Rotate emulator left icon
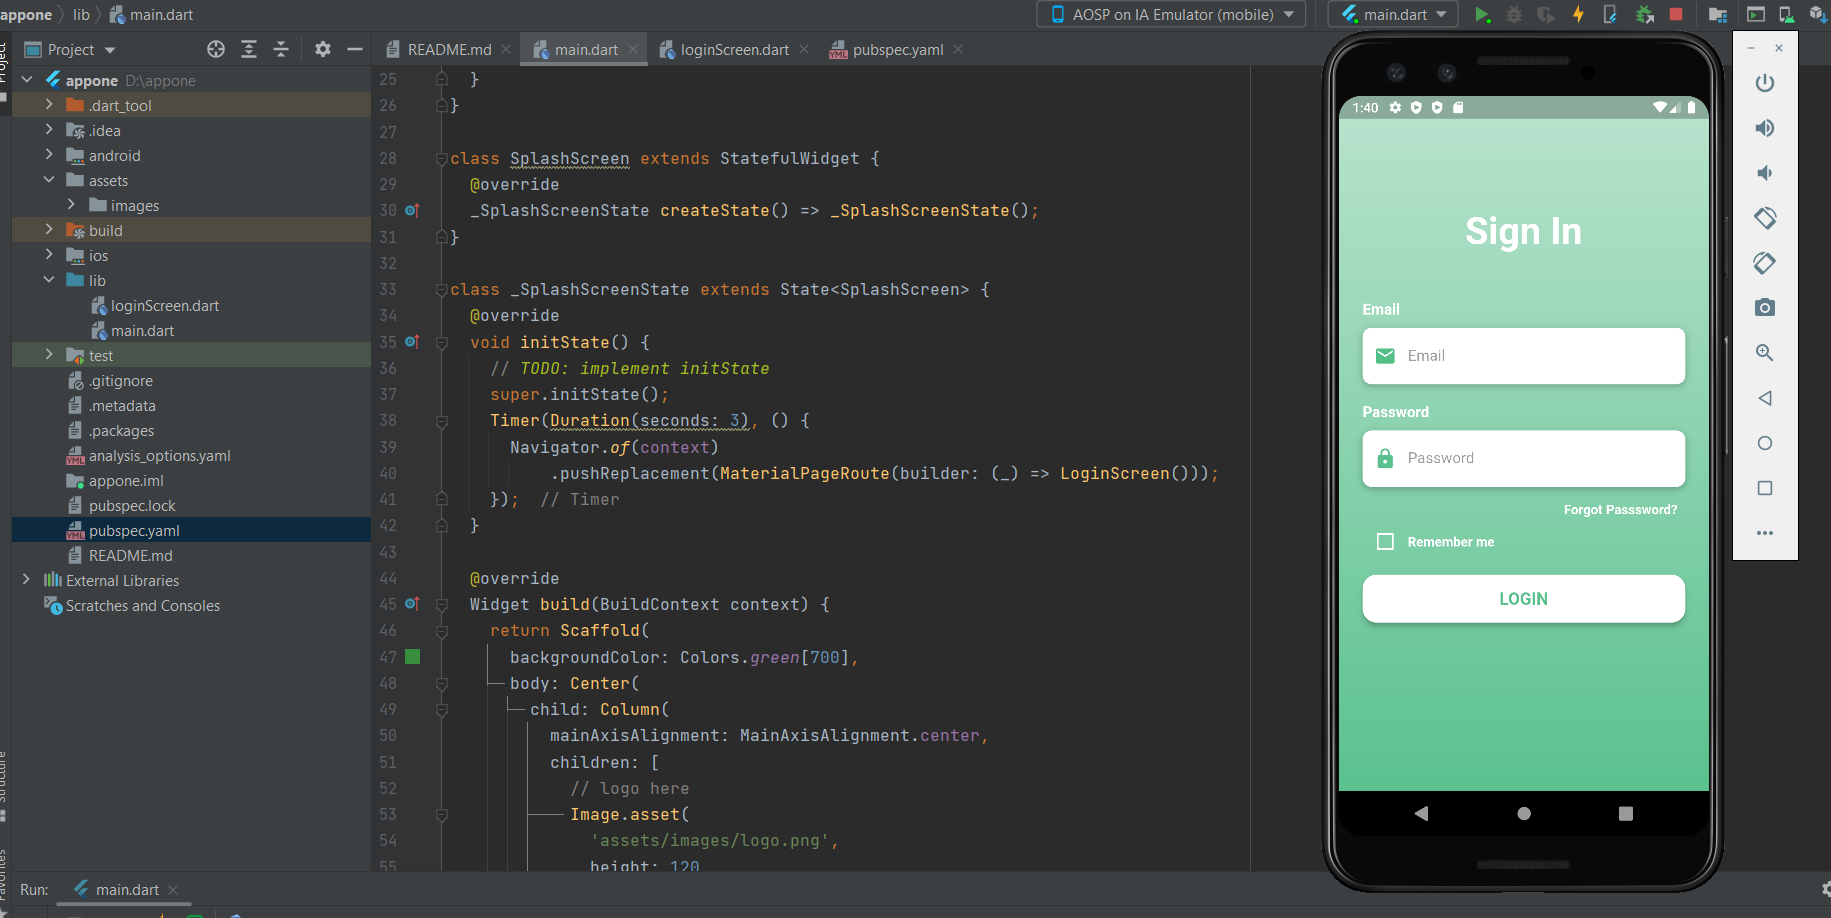This screenshot has height=918, width=1831. tap(1765, 217)
